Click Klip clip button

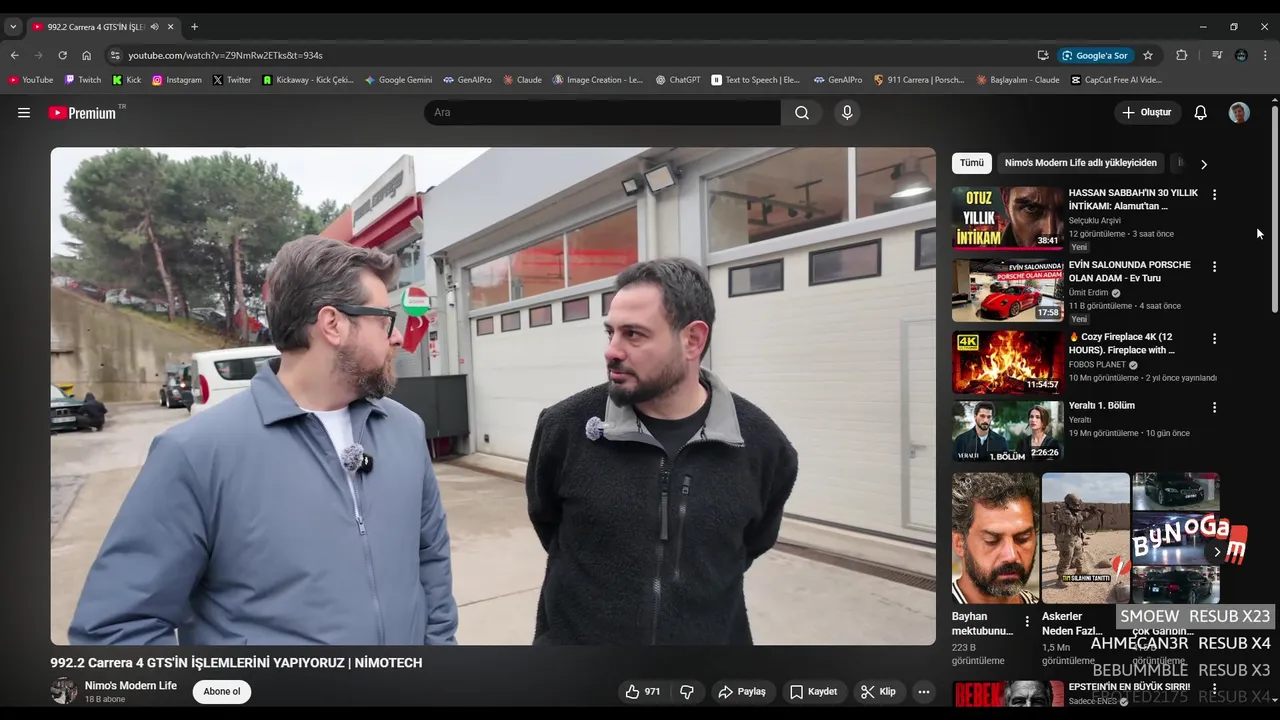[x=878, y=691]
